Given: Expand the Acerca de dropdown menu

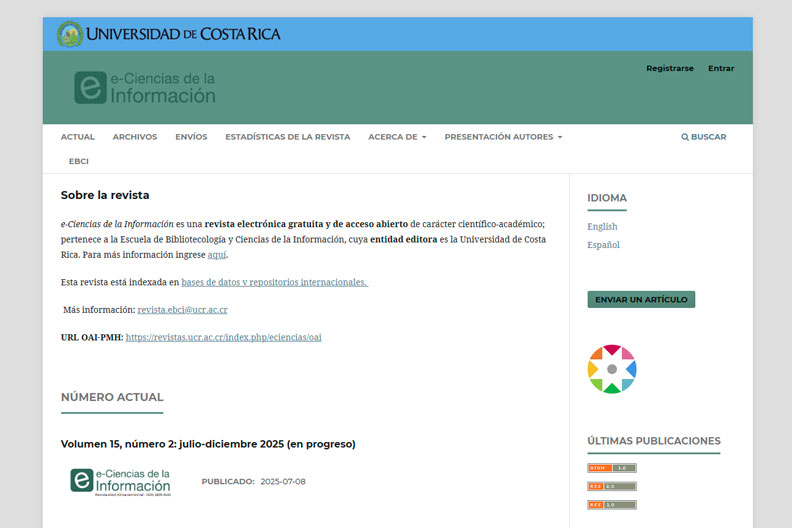Looking at the screenshot, I should (397, 137).
